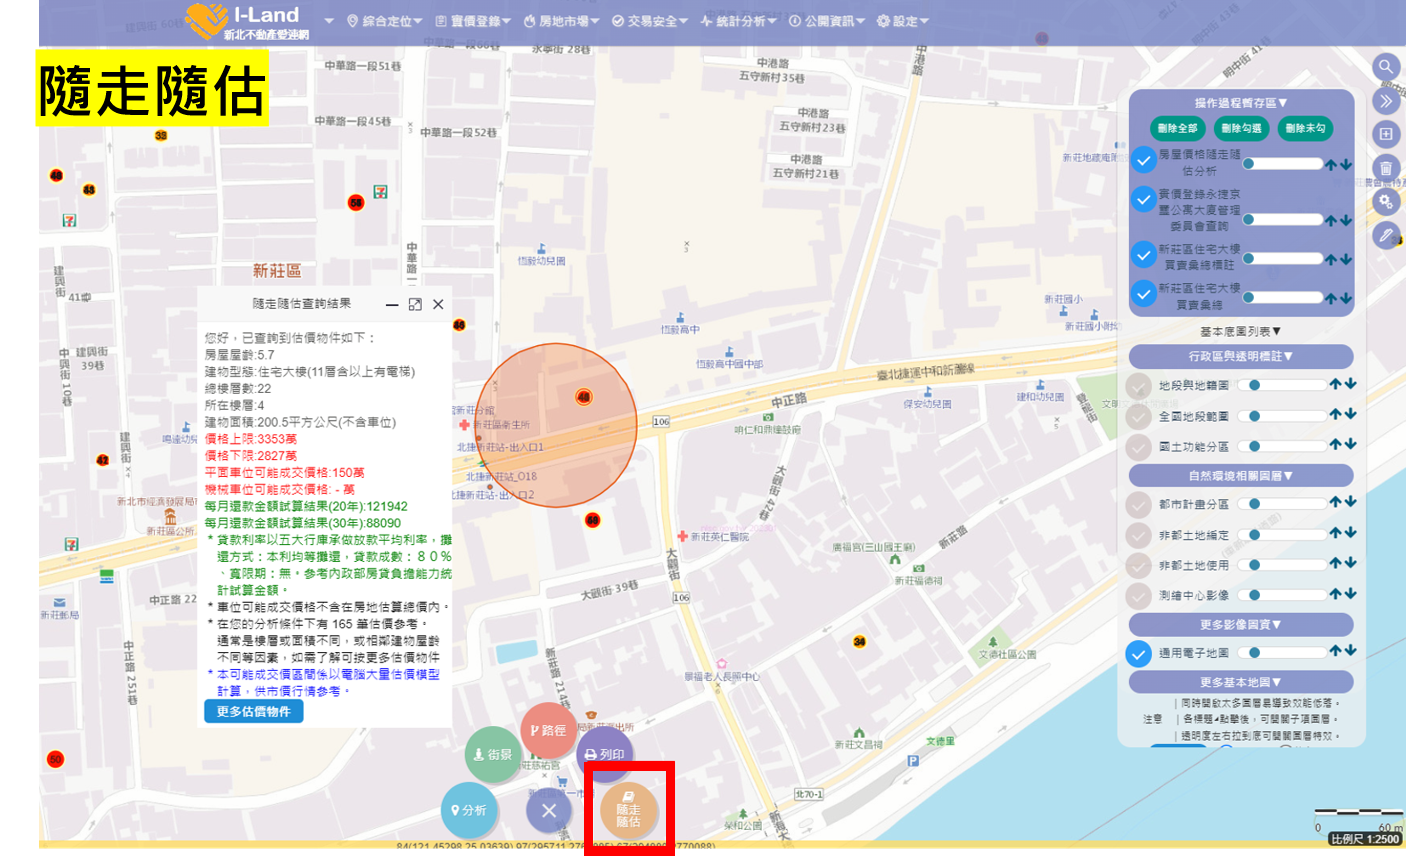
Task: Open 交易安全 menu
Action: [x=649, y=21]
